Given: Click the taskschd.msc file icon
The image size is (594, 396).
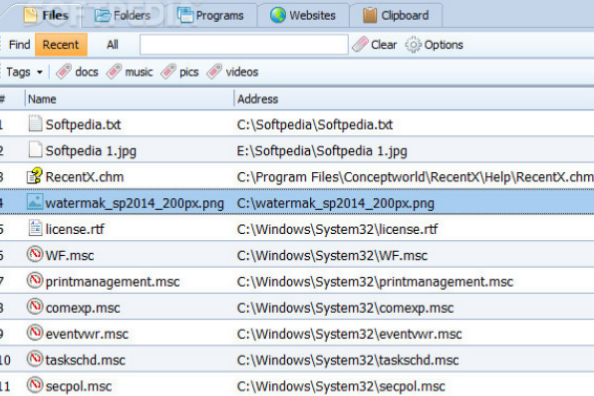Looking at the screenshot, I should pyautogui.click(x=35, y=359).
